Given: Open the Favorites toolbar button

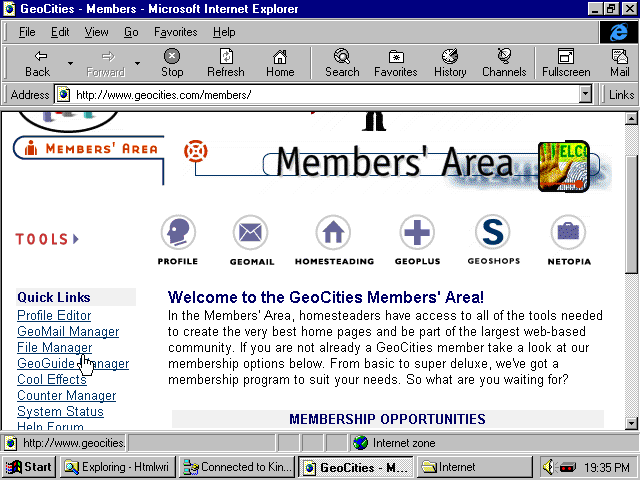Looking at the screenshot, I should click(x=396, y=63).
